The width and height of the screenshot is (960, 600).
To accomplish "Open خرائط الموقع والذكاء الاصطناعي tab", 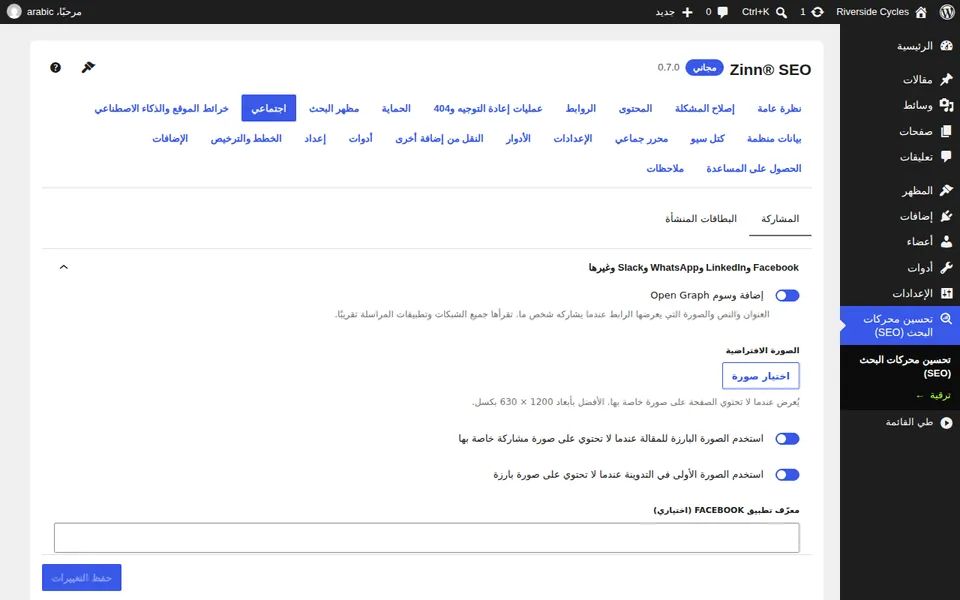I will pyautogui.click(x=161, y=108).
